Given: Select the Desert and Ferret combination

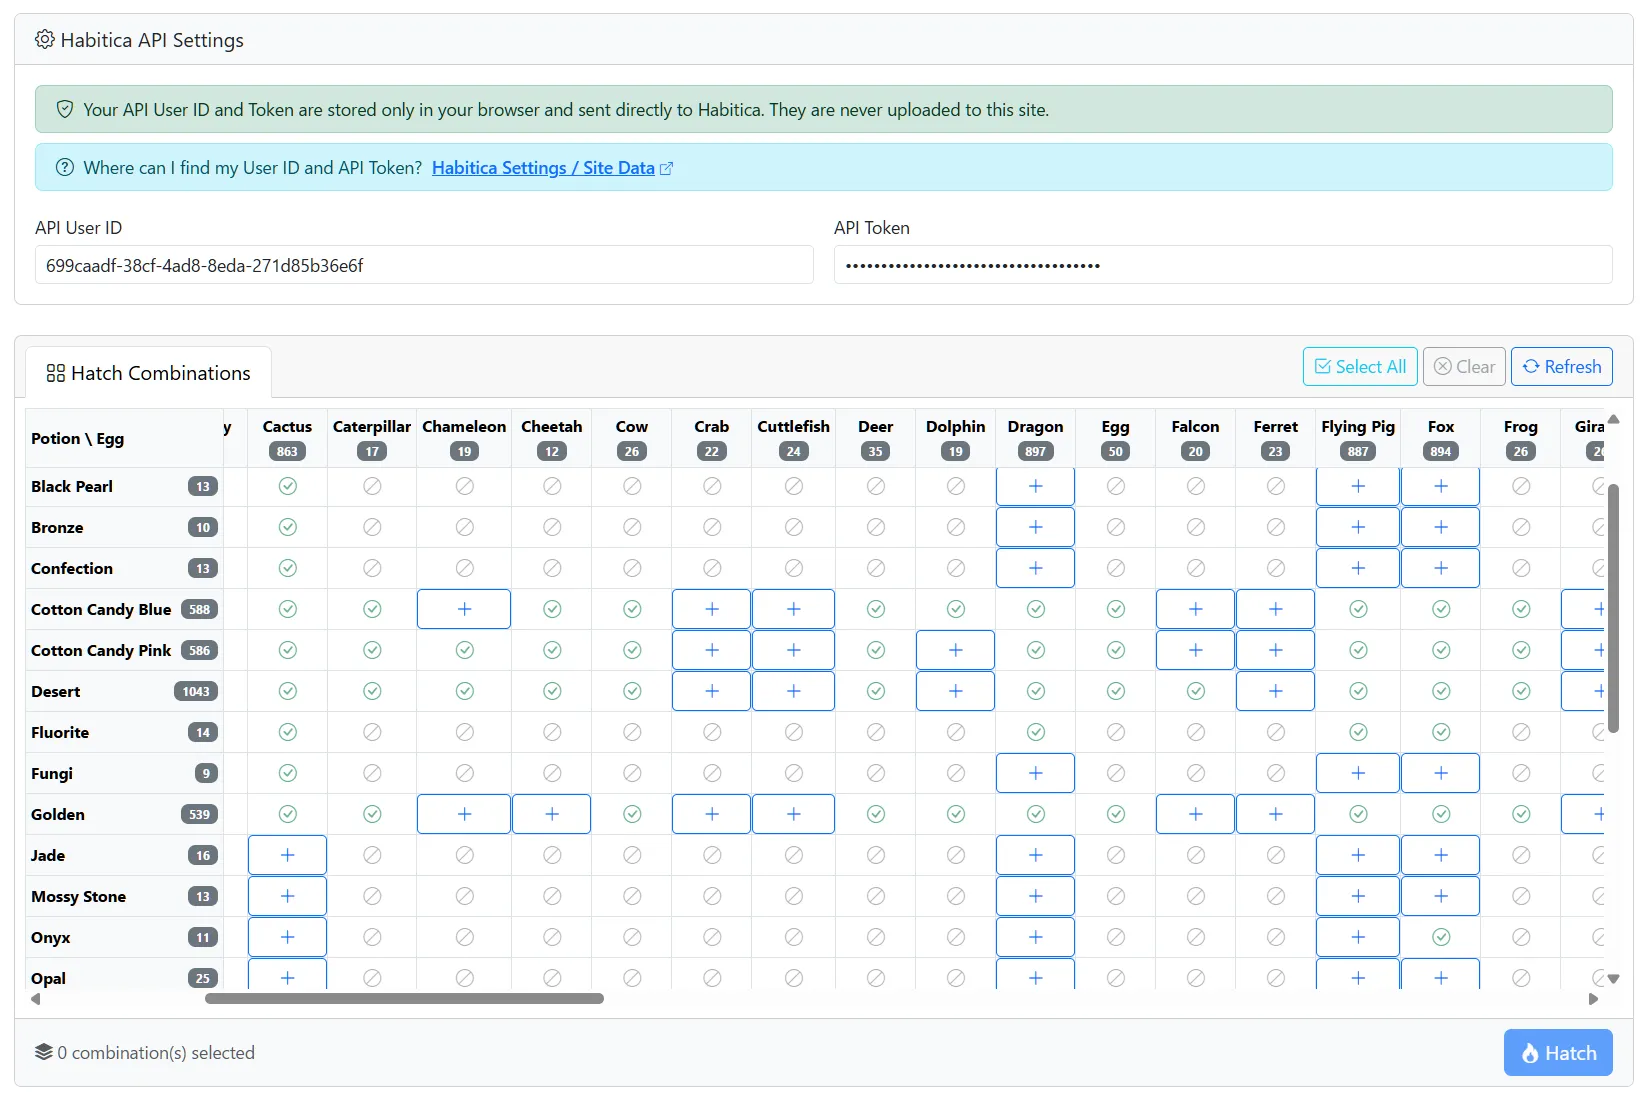Looking at the screenshot, I should click(1276, 691).
